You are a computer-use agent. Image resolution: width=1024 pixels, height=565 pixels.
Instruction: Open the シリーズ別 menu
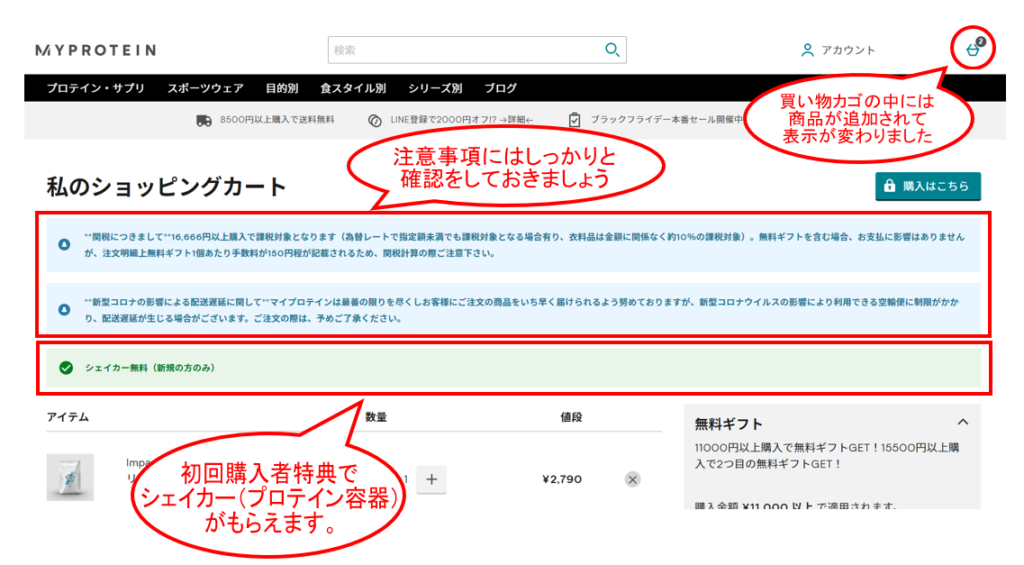[435, 88]
